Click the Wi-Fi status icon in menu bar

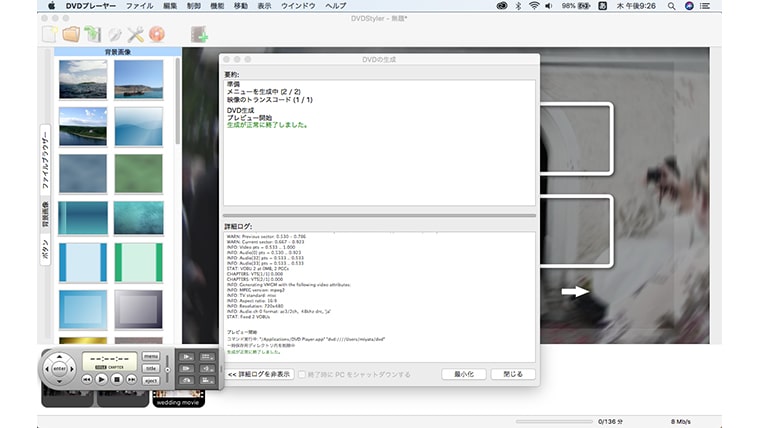pyautogui.click(x=534, y=6)
